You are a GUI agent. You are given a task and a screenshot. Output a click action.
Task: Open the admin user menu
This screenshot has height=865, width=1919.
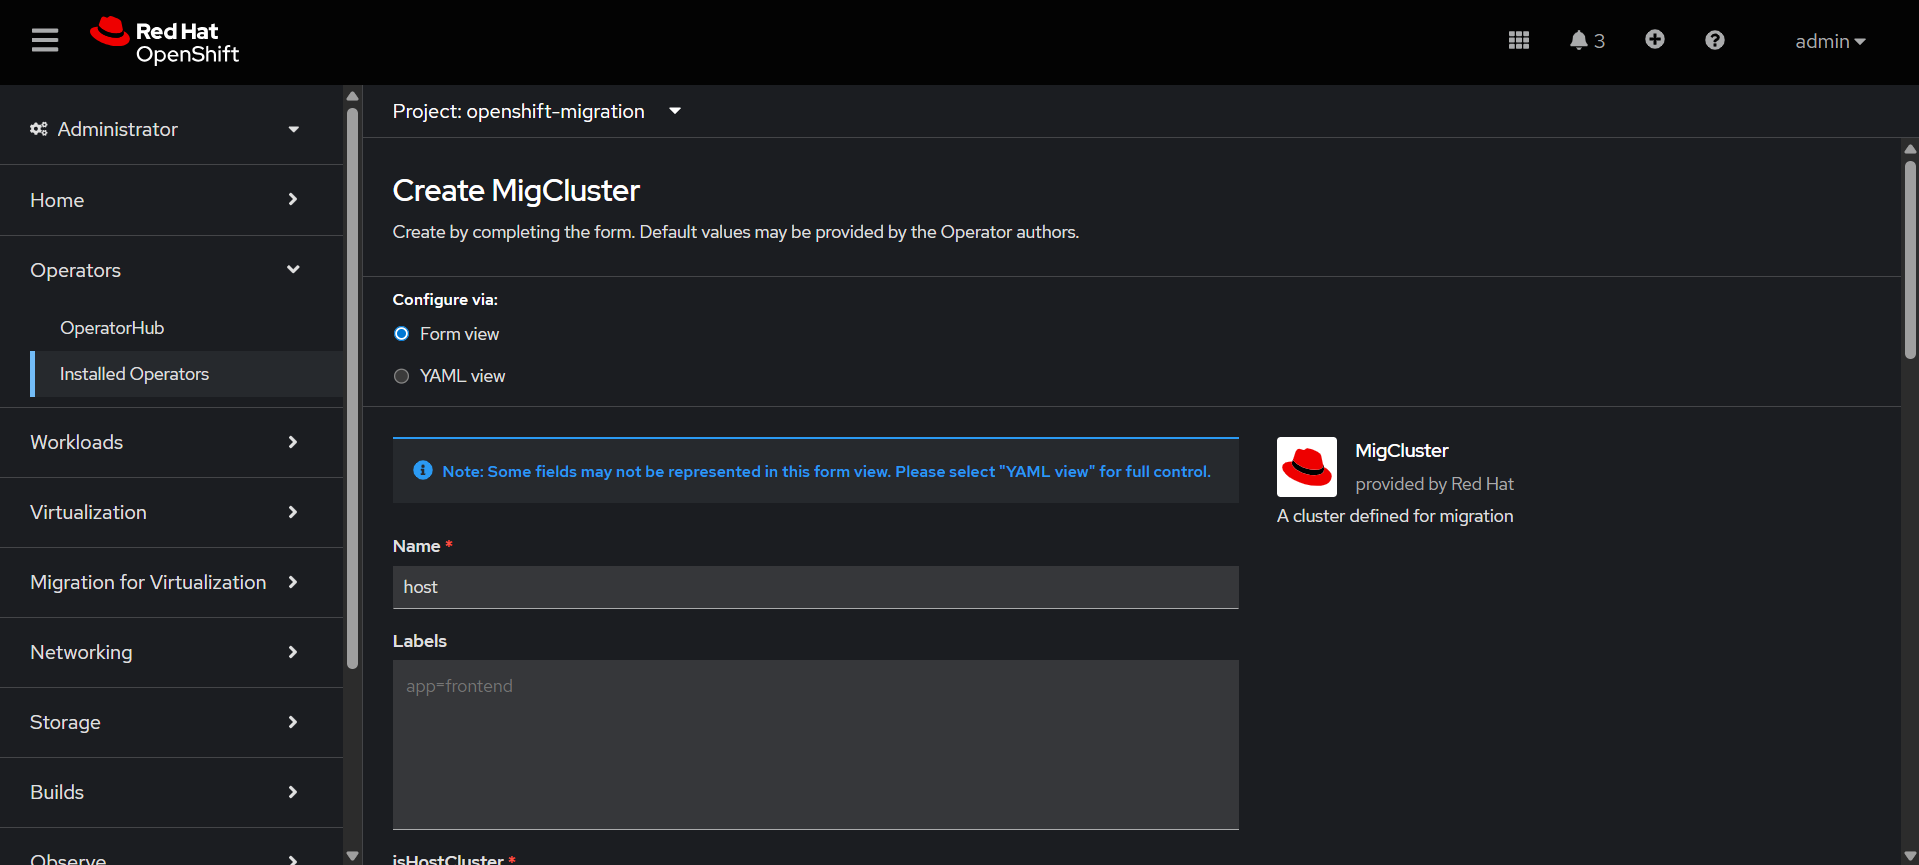coord(1829,41)
